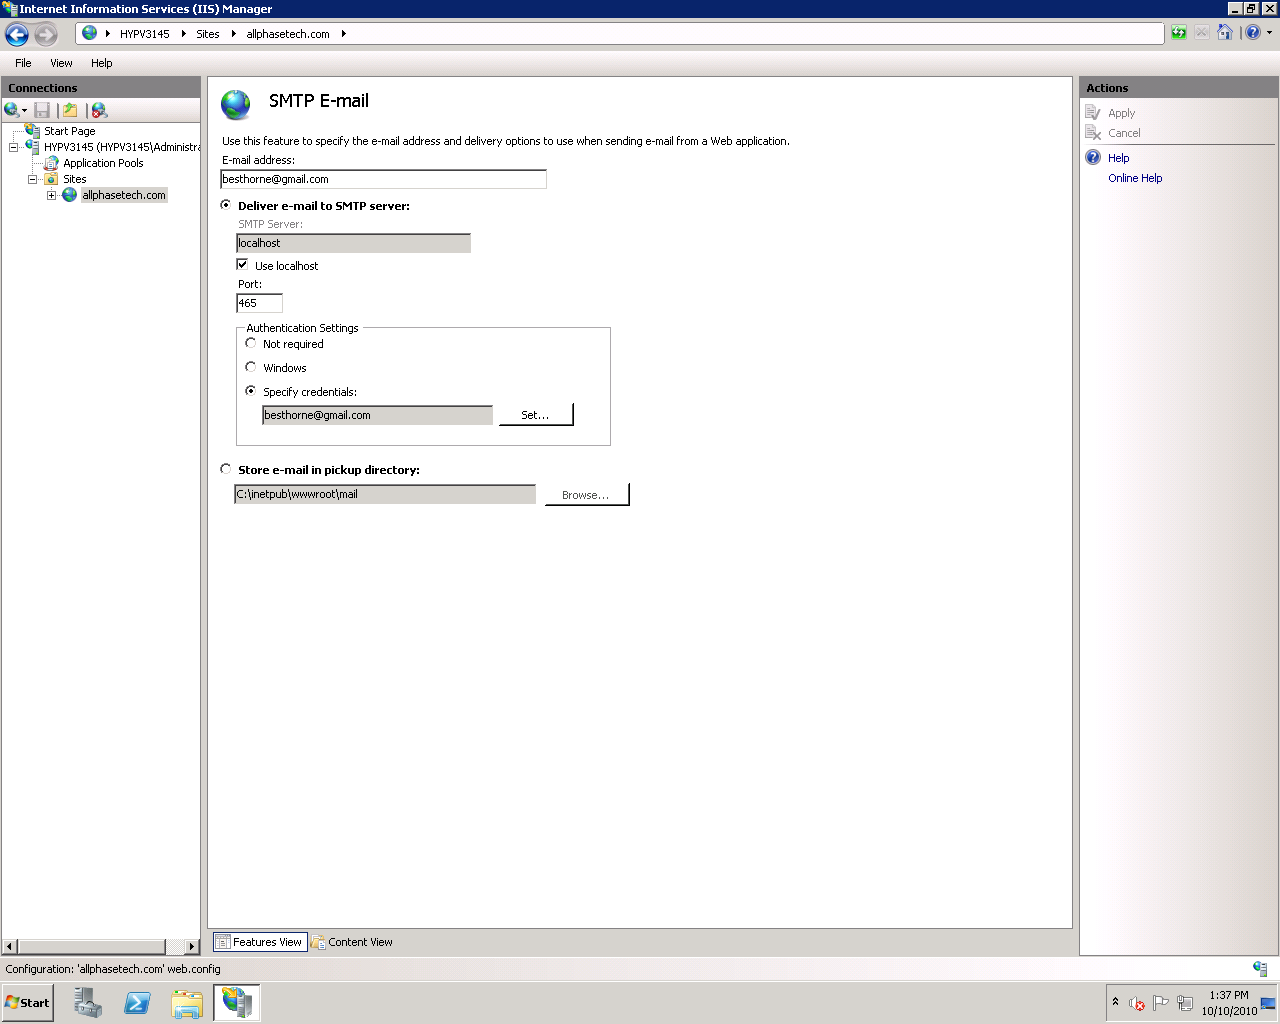
Task: Click the Back navigation arrow
Action: (x=17, y=35)
